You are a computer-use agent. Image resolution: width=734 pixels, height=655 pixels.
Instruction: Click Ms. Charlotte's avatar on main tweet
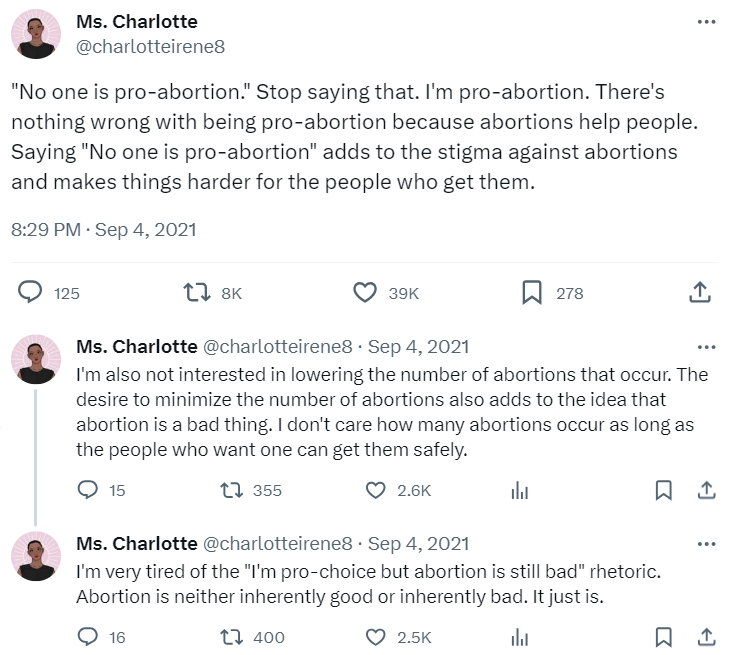[36, 35]
